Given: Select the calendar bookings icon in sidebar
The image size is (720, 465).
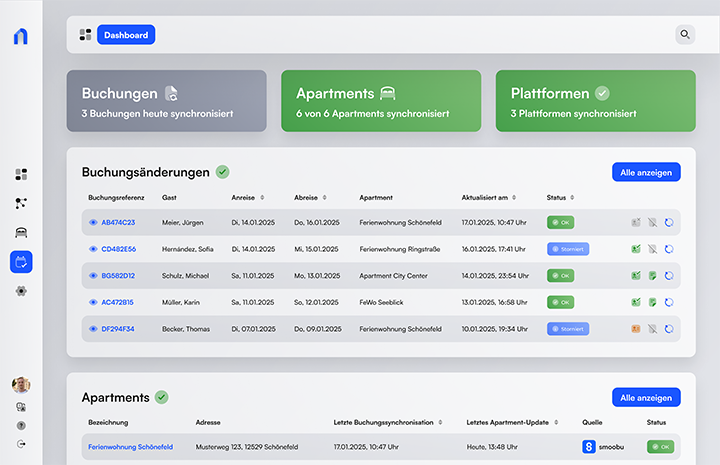Looking at the screenshot, I should pos(21,261).
